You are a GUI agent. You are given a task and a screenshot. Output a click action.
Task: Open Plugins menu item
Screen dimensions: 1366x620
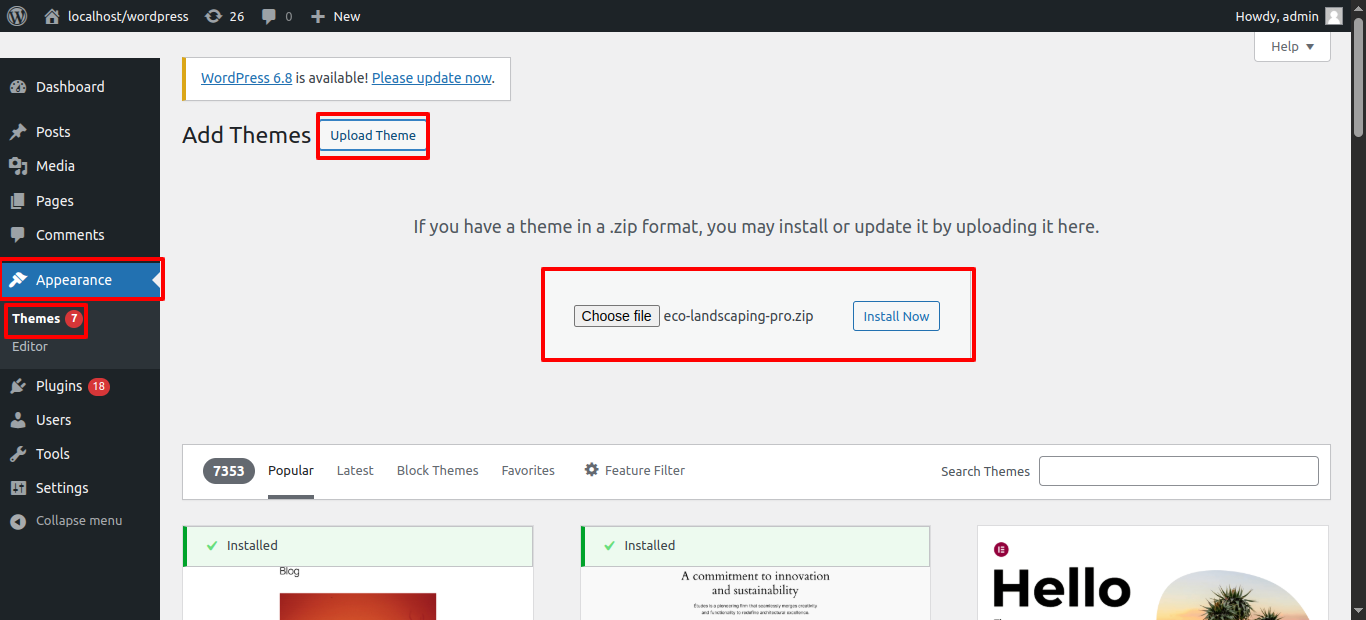(x=80, y=386)
